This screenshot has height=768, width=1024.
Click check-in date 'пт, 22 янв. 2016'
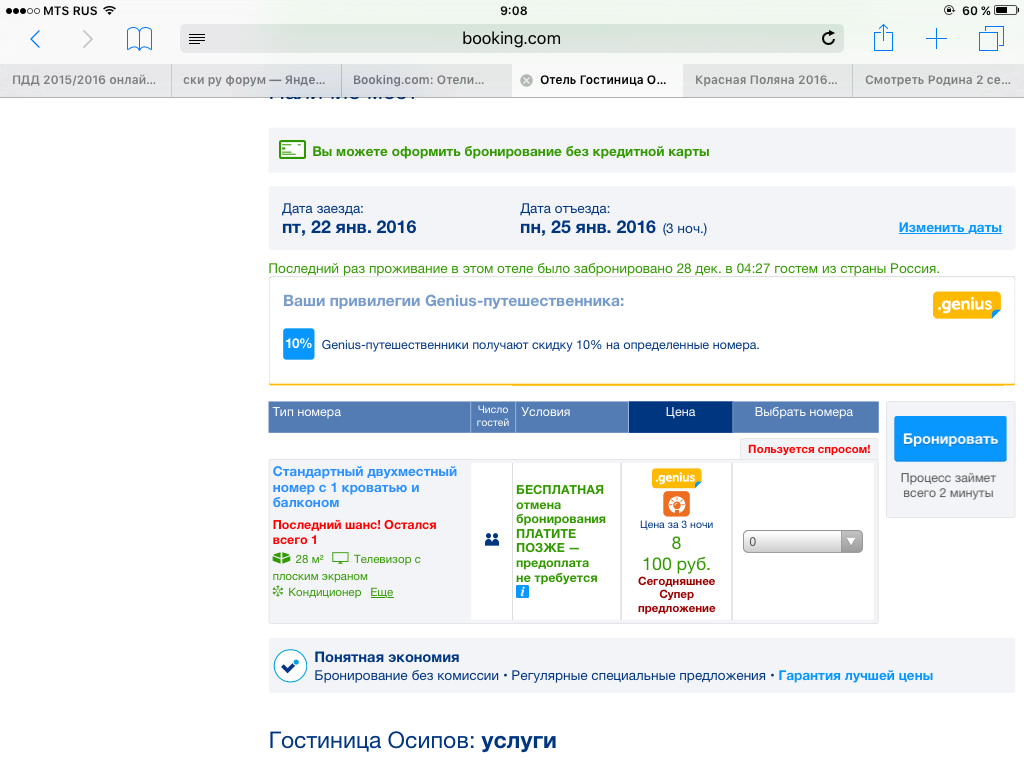pyautogui.click(x=349, y=227)
